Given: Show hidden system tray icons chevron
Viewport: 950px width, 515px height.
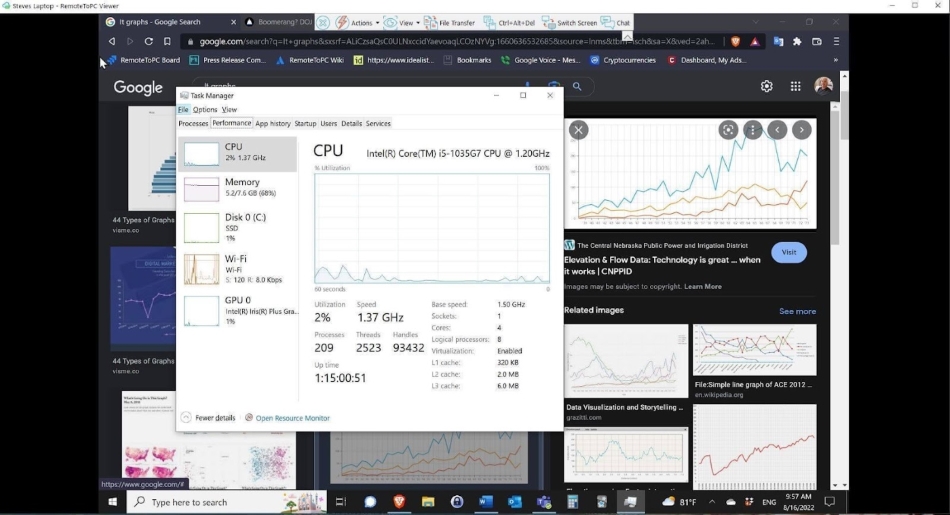Looking at the screenshot, I should point(712,502).
